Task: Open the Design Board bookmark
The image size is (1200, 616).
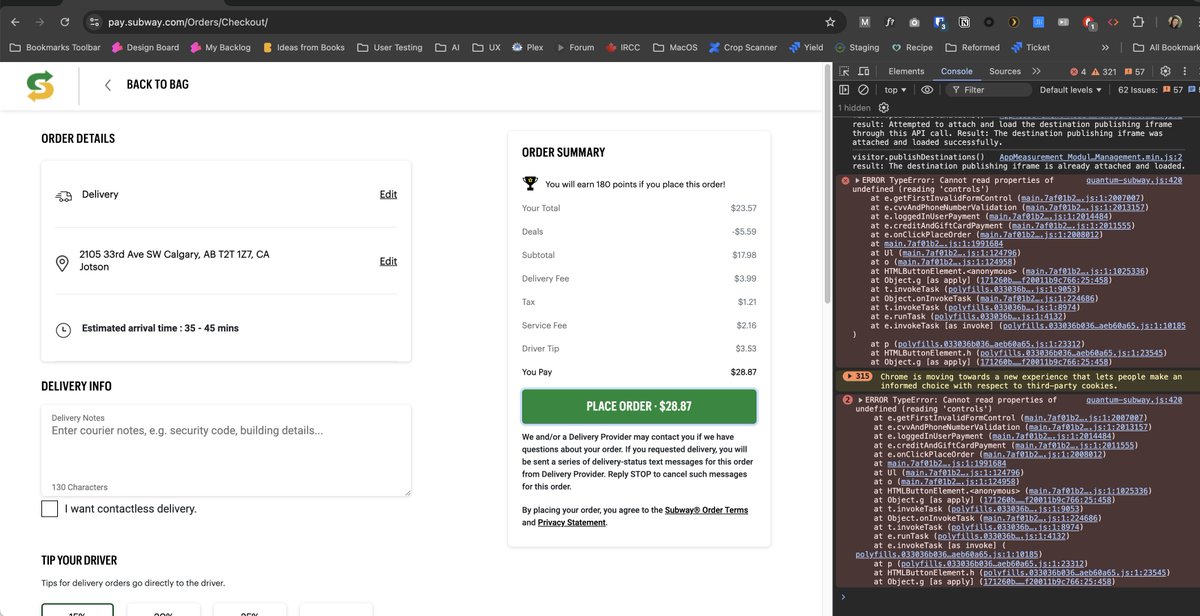Action: (x=145, y=47)
